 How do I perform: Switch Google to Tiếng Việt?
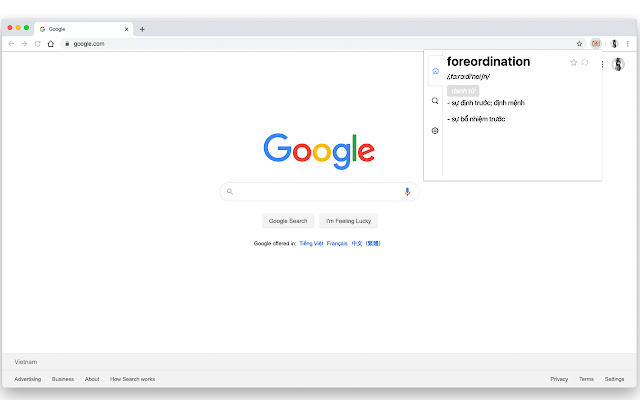click(x=311, y=243)
